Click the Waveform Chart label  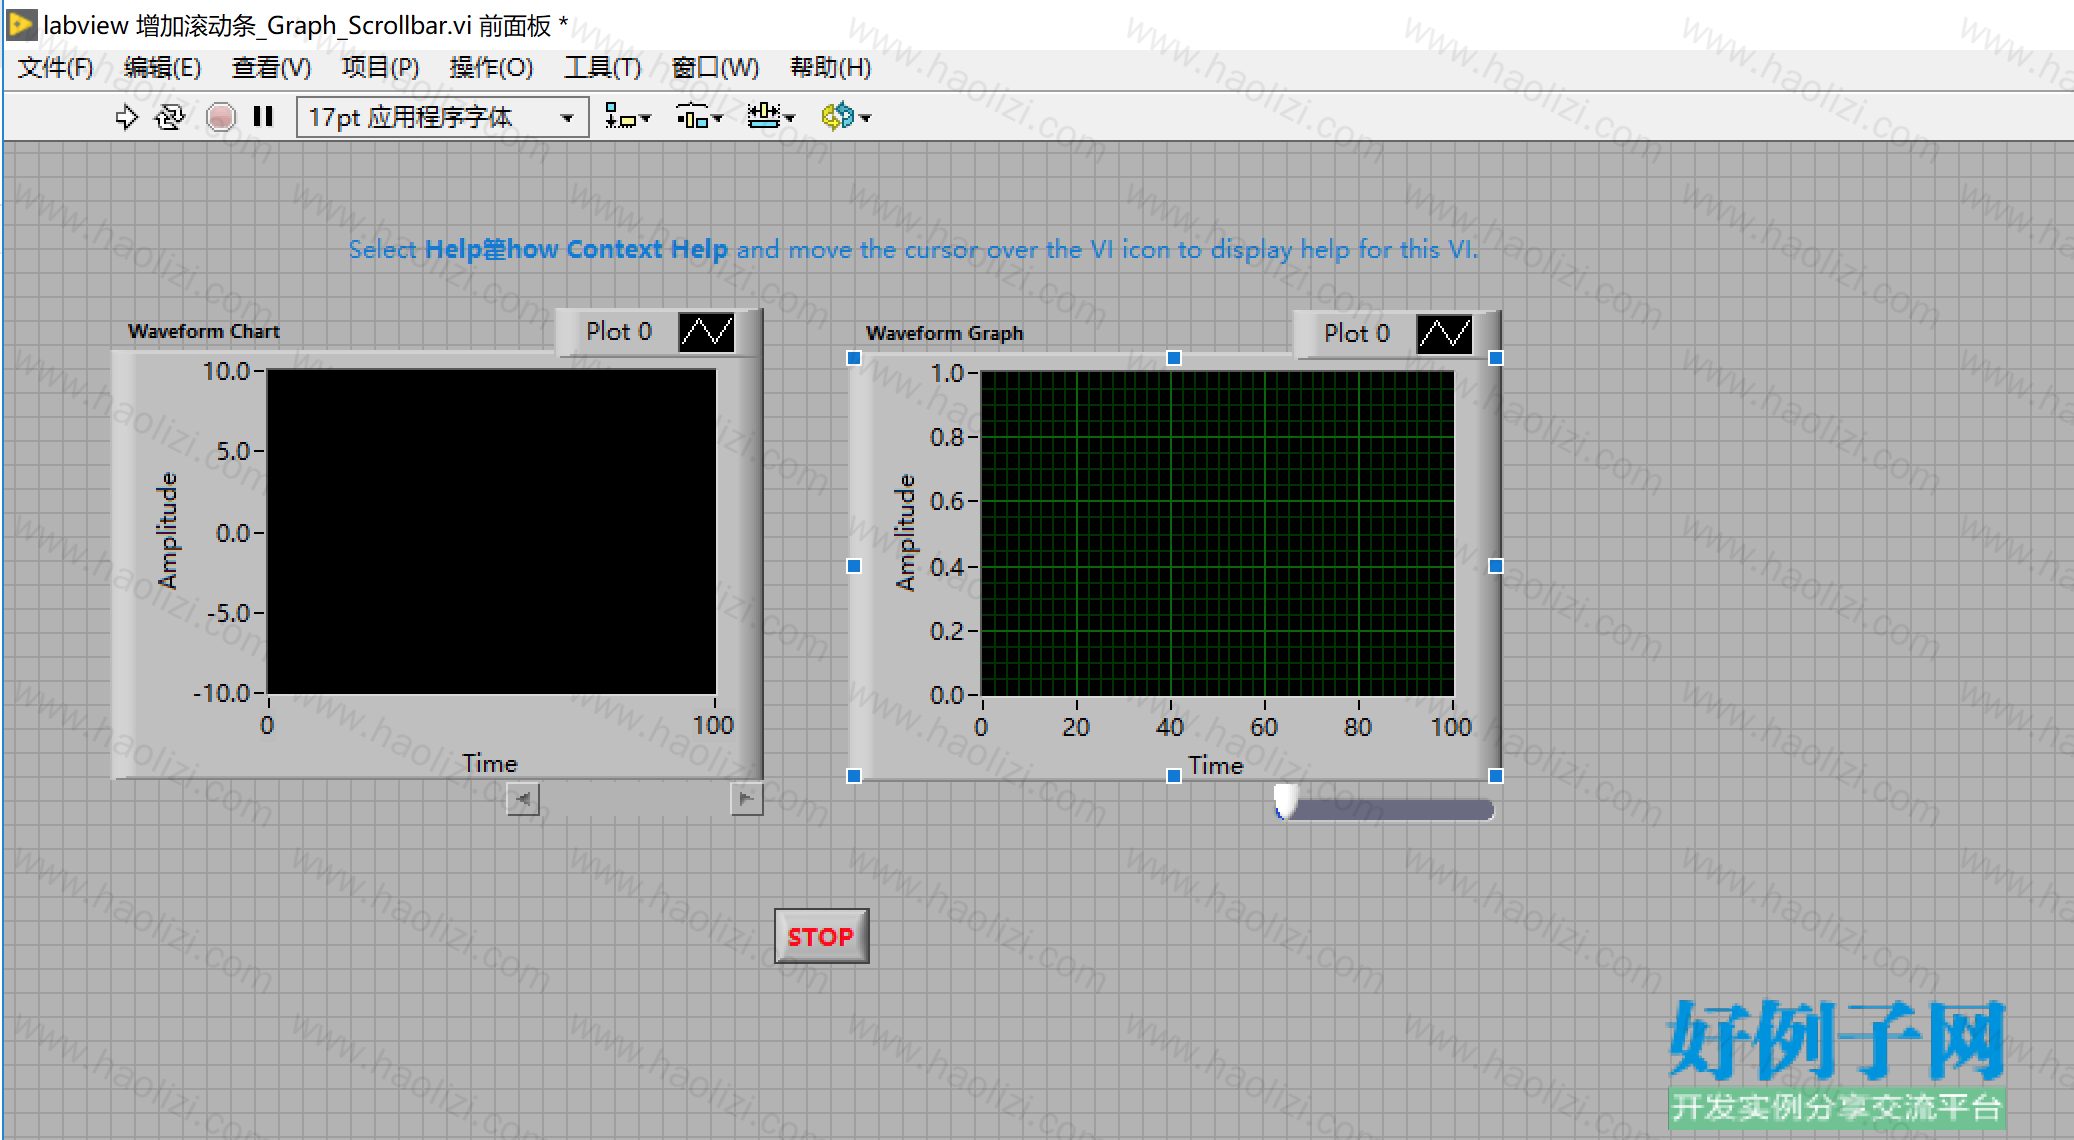pos(204,331)
